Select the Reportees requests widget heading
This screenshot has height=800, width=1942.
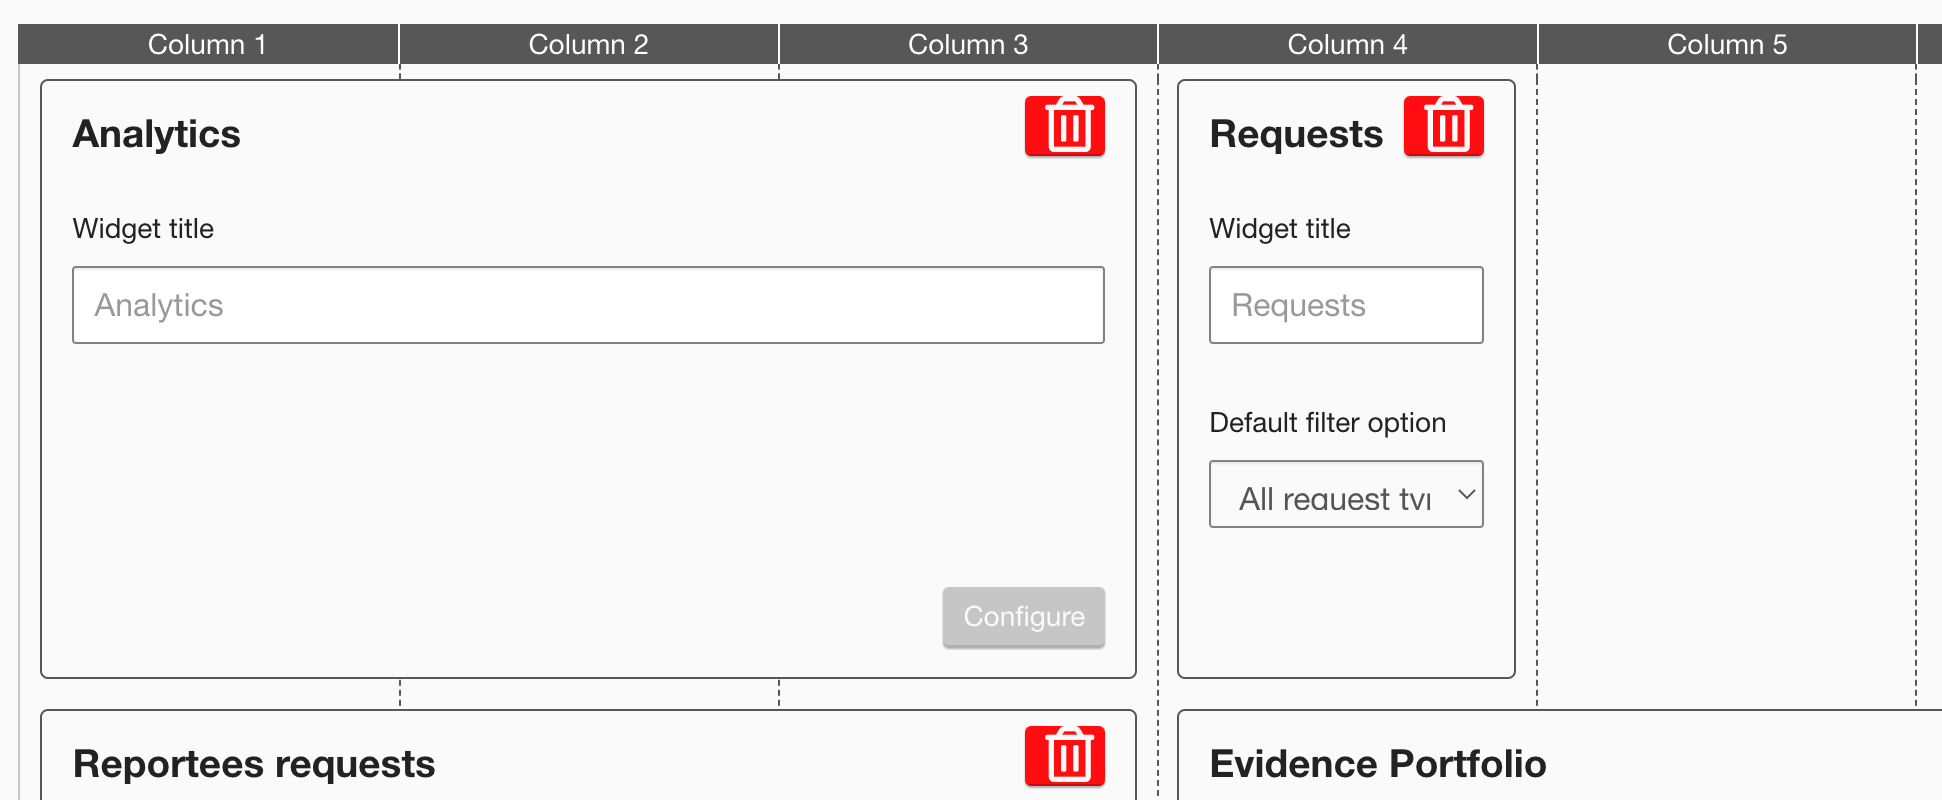(254, 764)
